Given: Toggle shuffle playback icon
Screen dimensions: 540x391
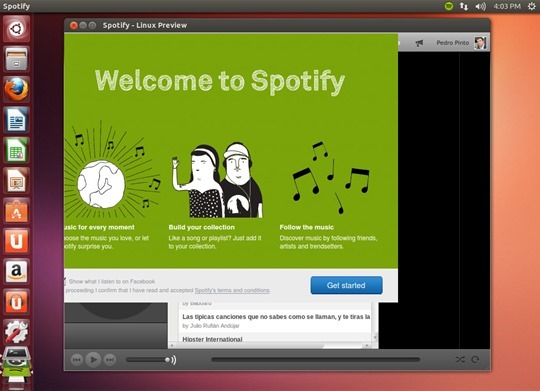Looking at the screenshot, I should tap(460, 360).
